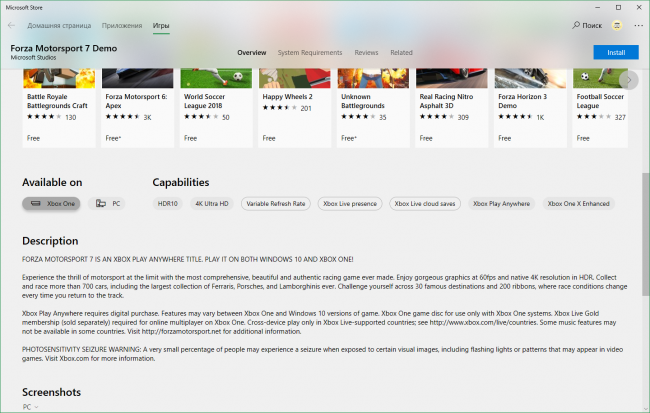Switch to System Requirements section

pyautogui.click(x=310, y=53)
